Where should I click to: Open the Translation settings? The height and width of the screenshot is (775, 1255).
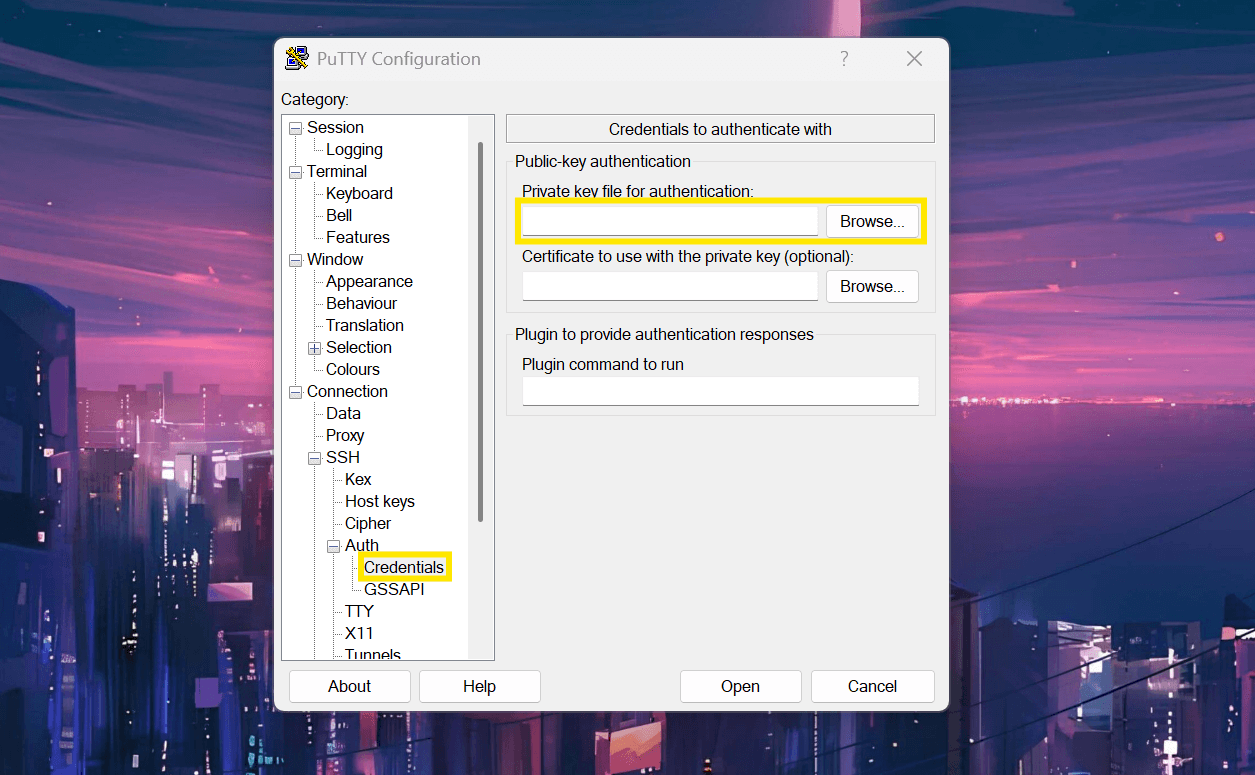point(365,325)
